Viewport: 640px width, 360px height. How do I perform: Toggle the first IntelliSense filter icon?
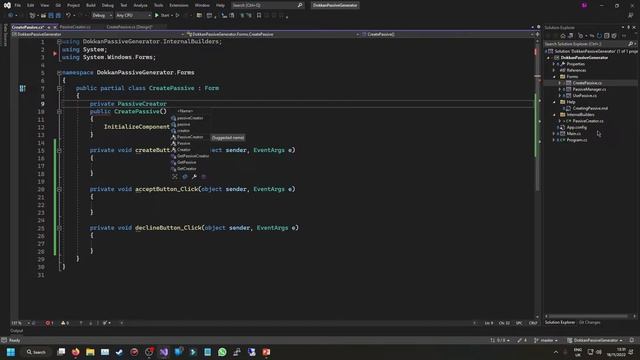click(x=175, y=177)
